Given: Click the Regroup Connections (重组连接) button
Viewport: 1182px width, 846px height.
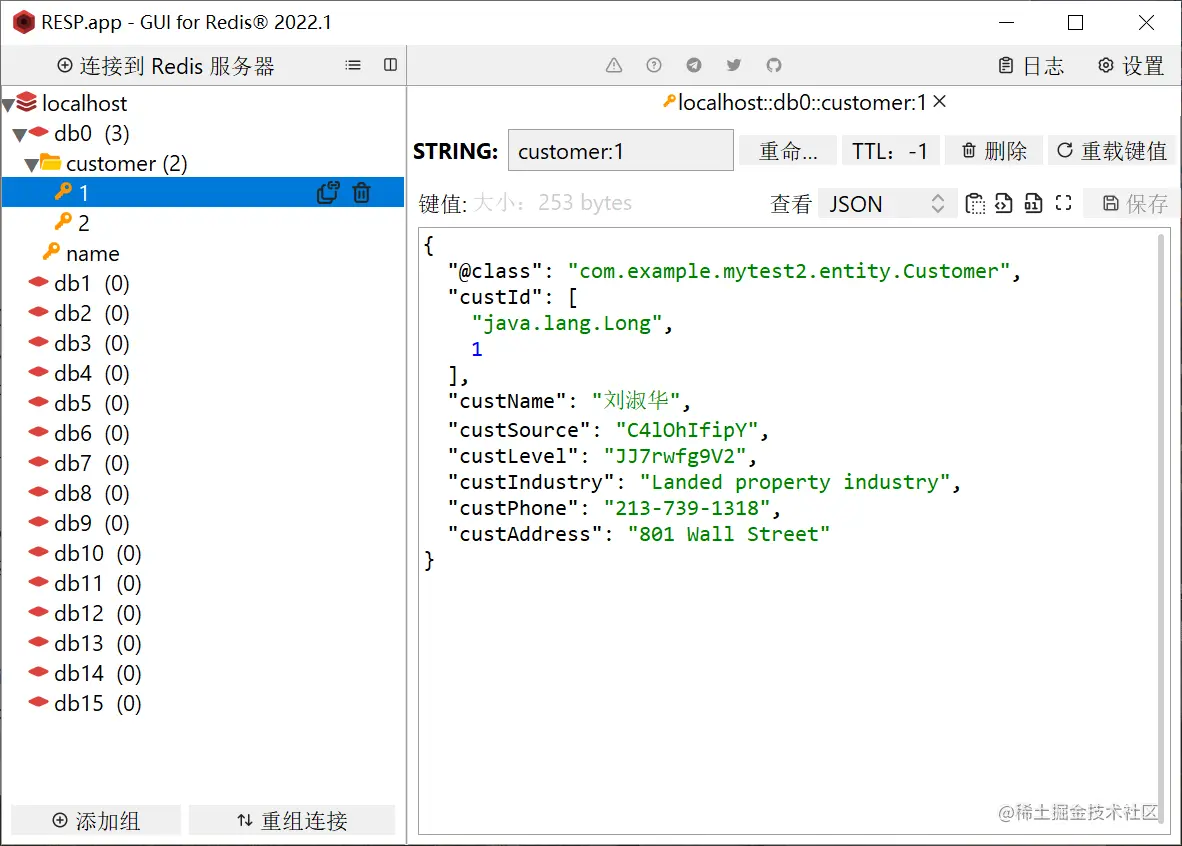Looking at the screenshot, I should point(292,820).
